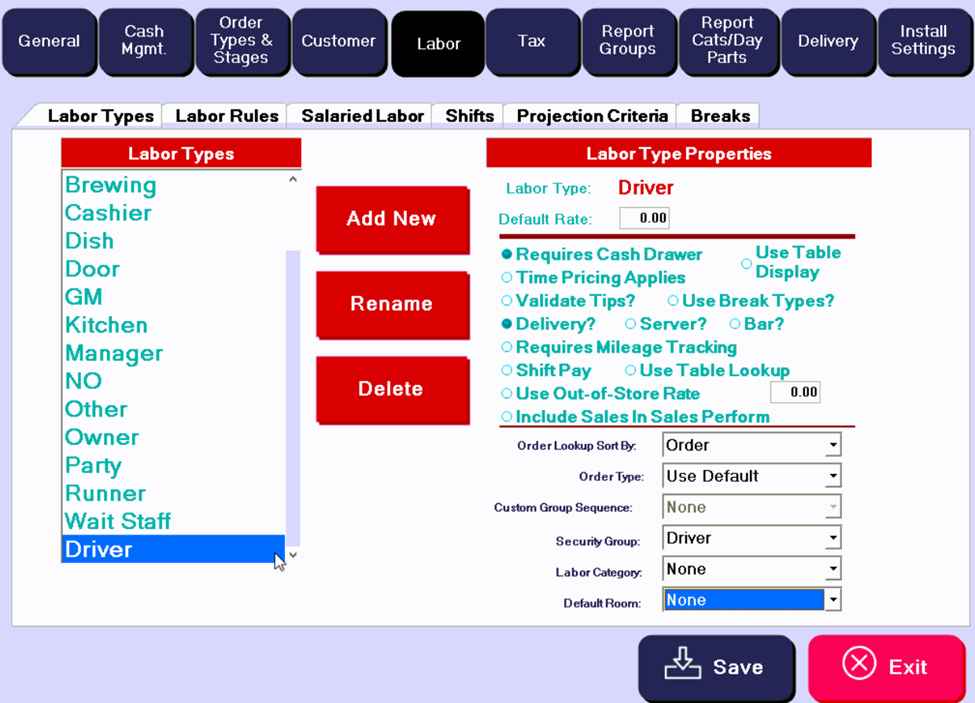Toggle the Shift Pay option
Screen dimensions: 975x703
(x=546, y=370)
